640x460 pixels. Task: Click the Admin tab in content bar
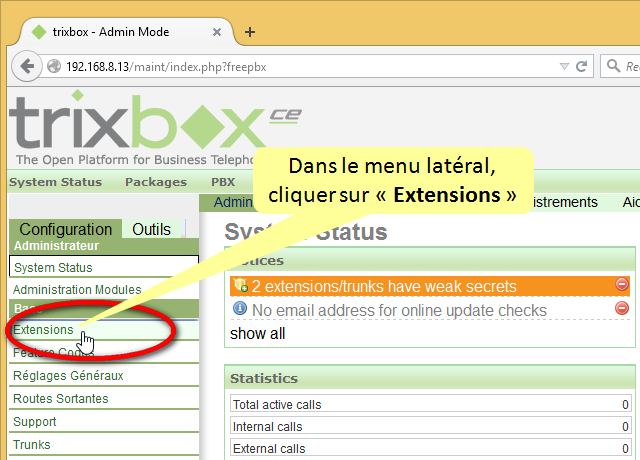[x=233, y=202]
